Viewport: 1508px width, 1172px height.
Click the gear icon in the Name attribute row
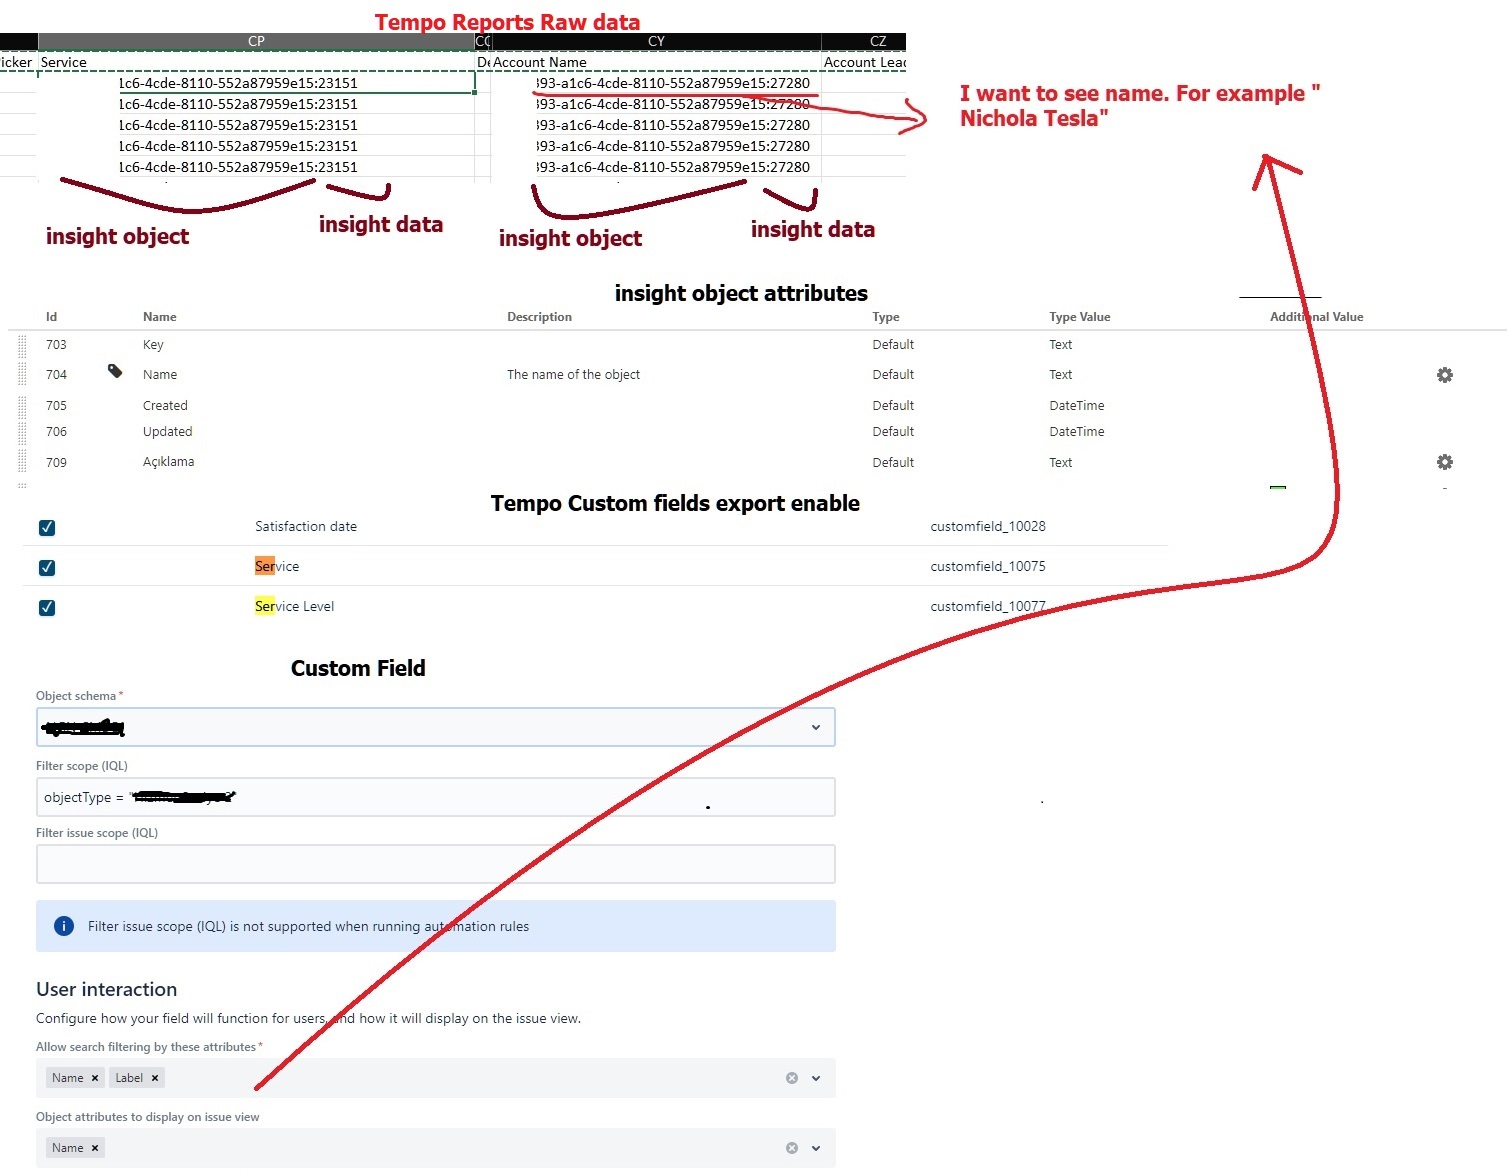(x=1444, y=375)
